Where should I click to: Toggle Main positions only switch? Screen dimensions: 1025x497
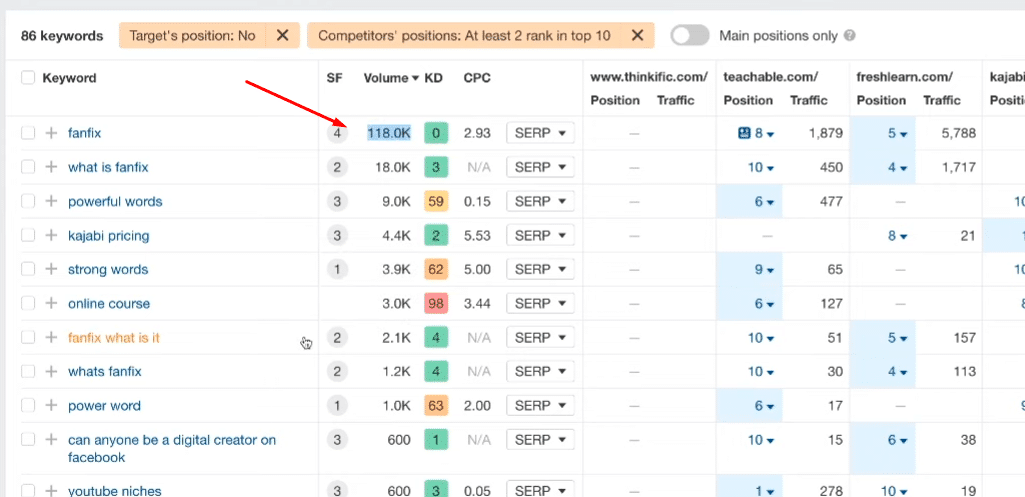pyautogui.click(x=690, y=36)
